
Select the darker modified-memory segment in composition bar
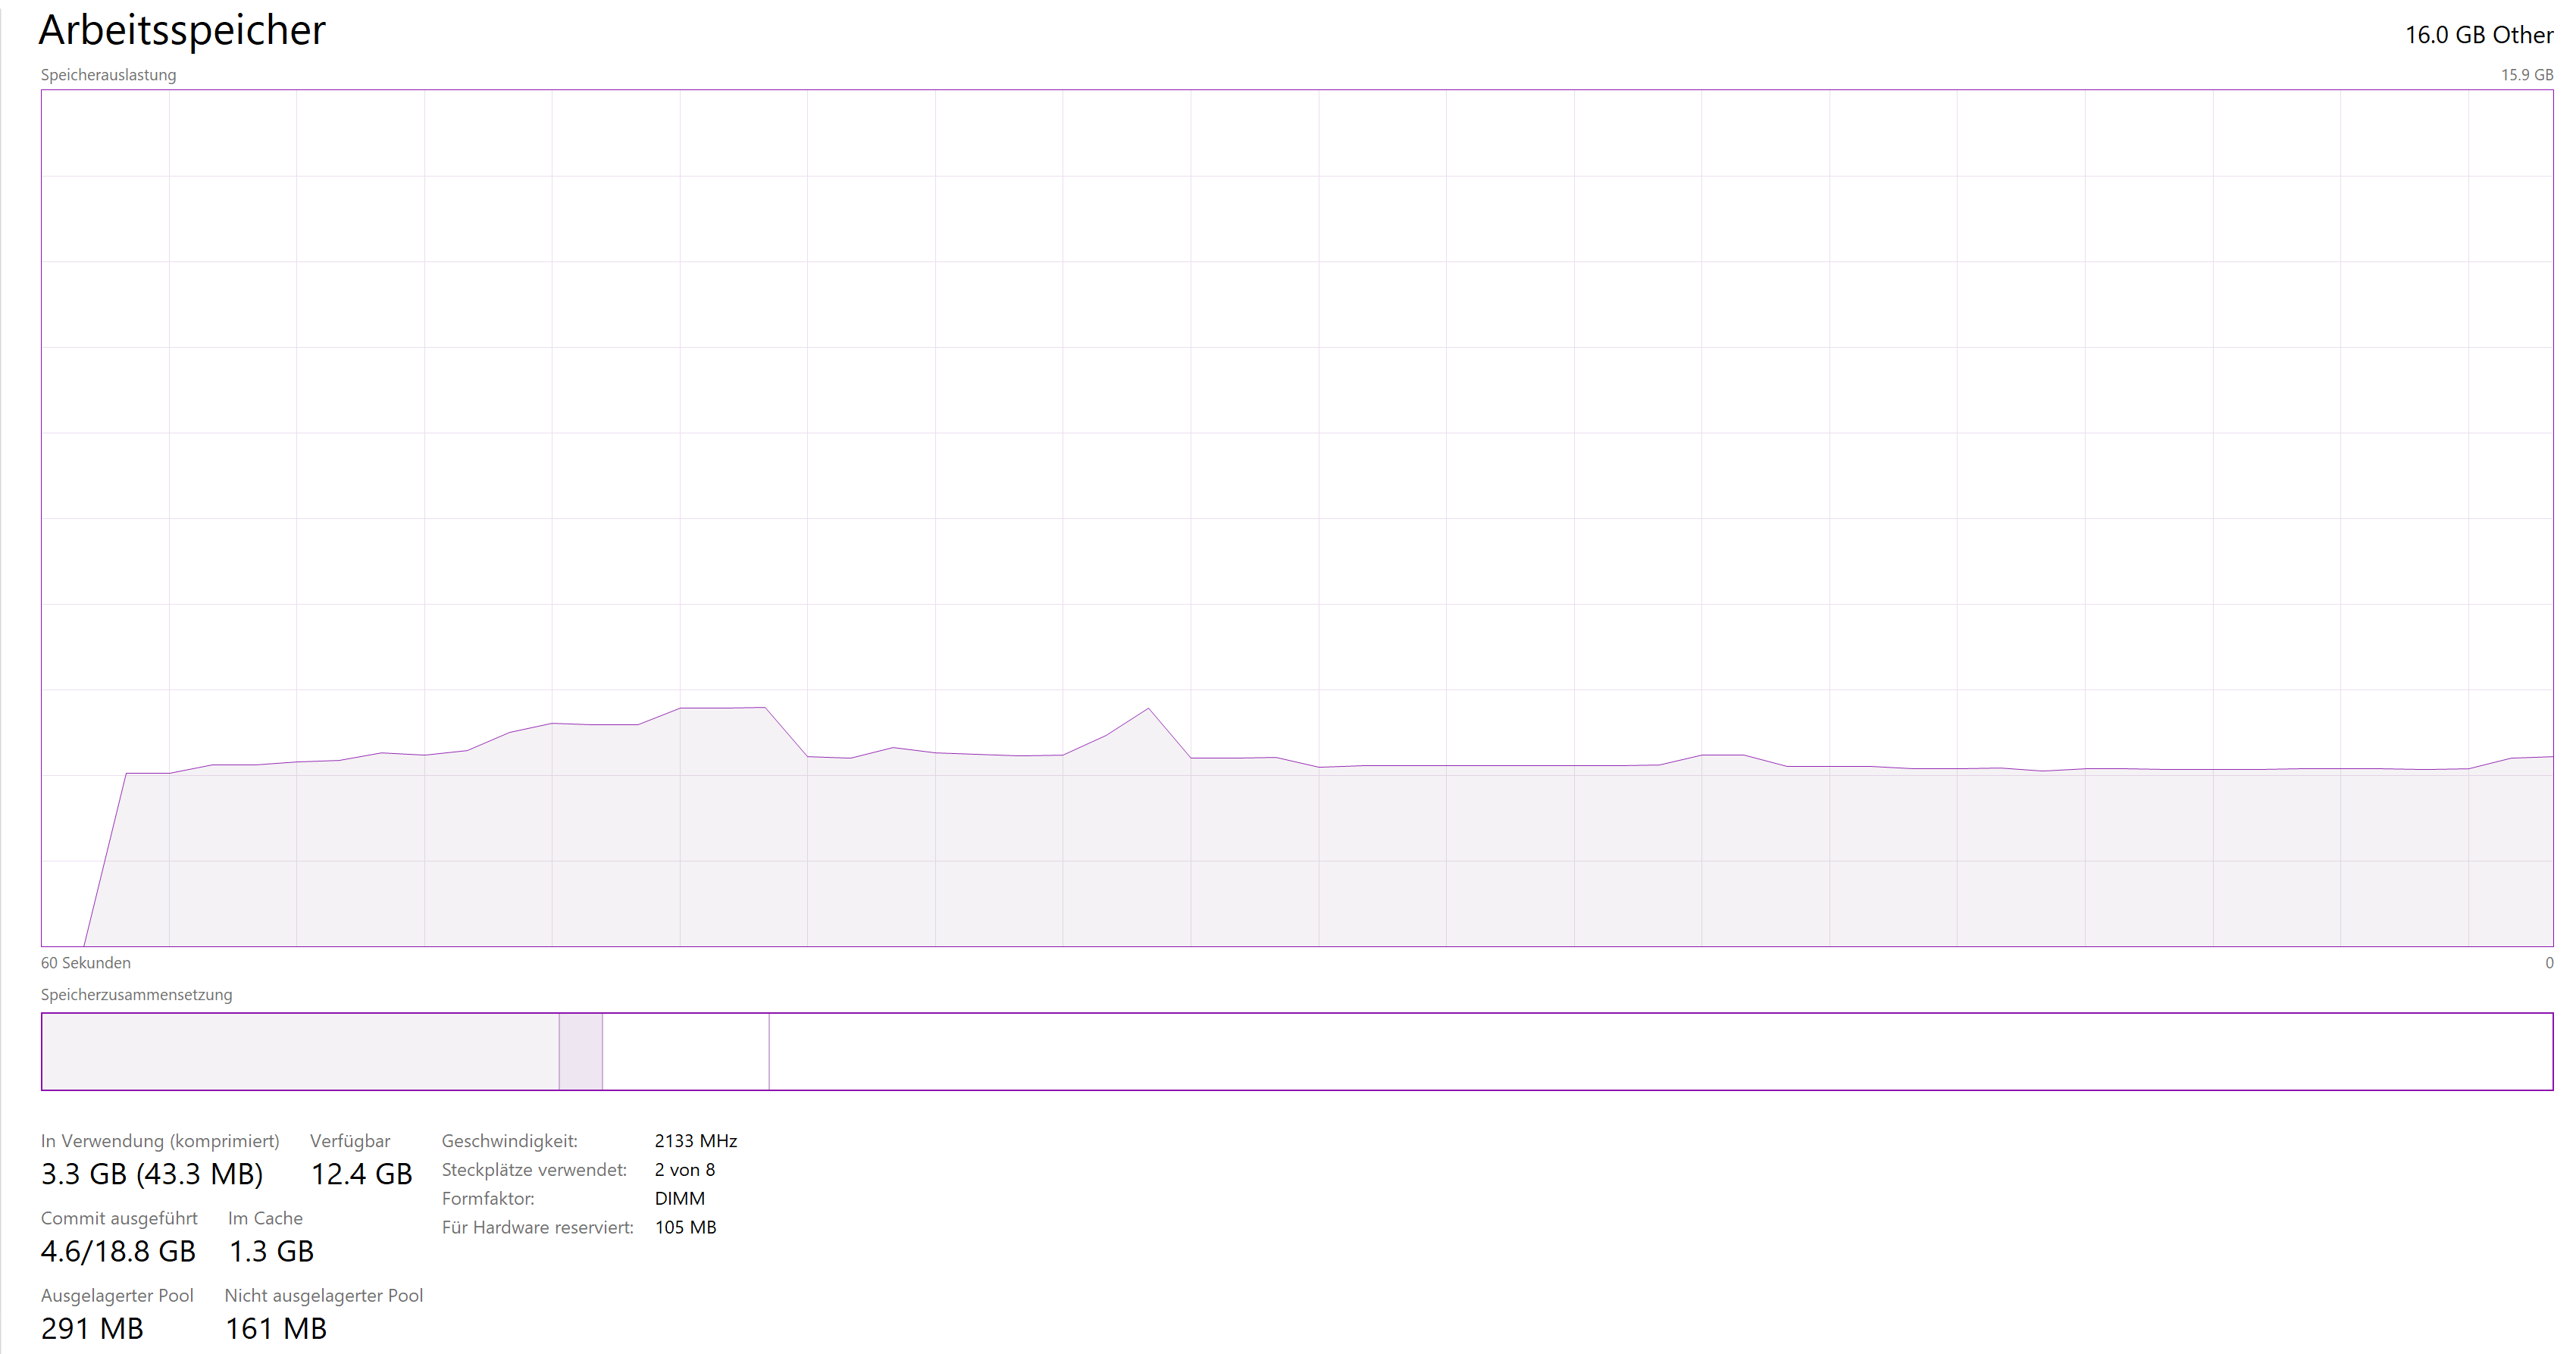click(580, 1051)
